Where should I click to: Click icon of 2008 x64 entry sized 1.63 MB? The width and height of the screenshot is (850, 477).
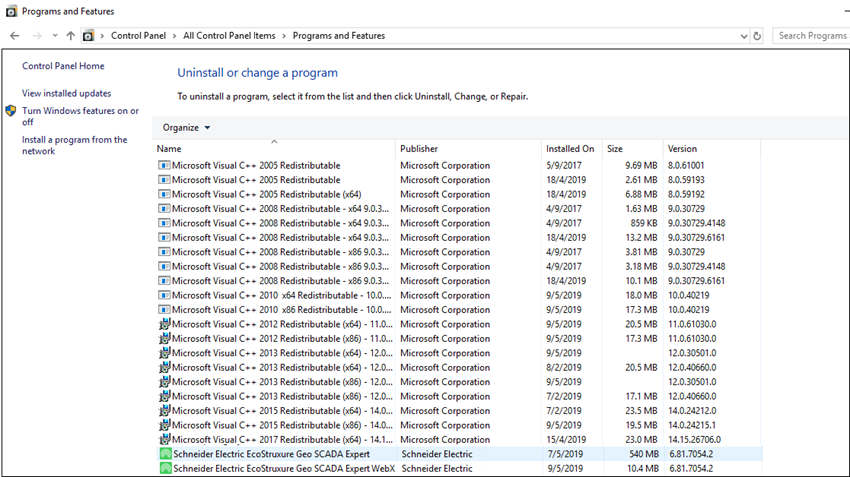tap(164, 209)
